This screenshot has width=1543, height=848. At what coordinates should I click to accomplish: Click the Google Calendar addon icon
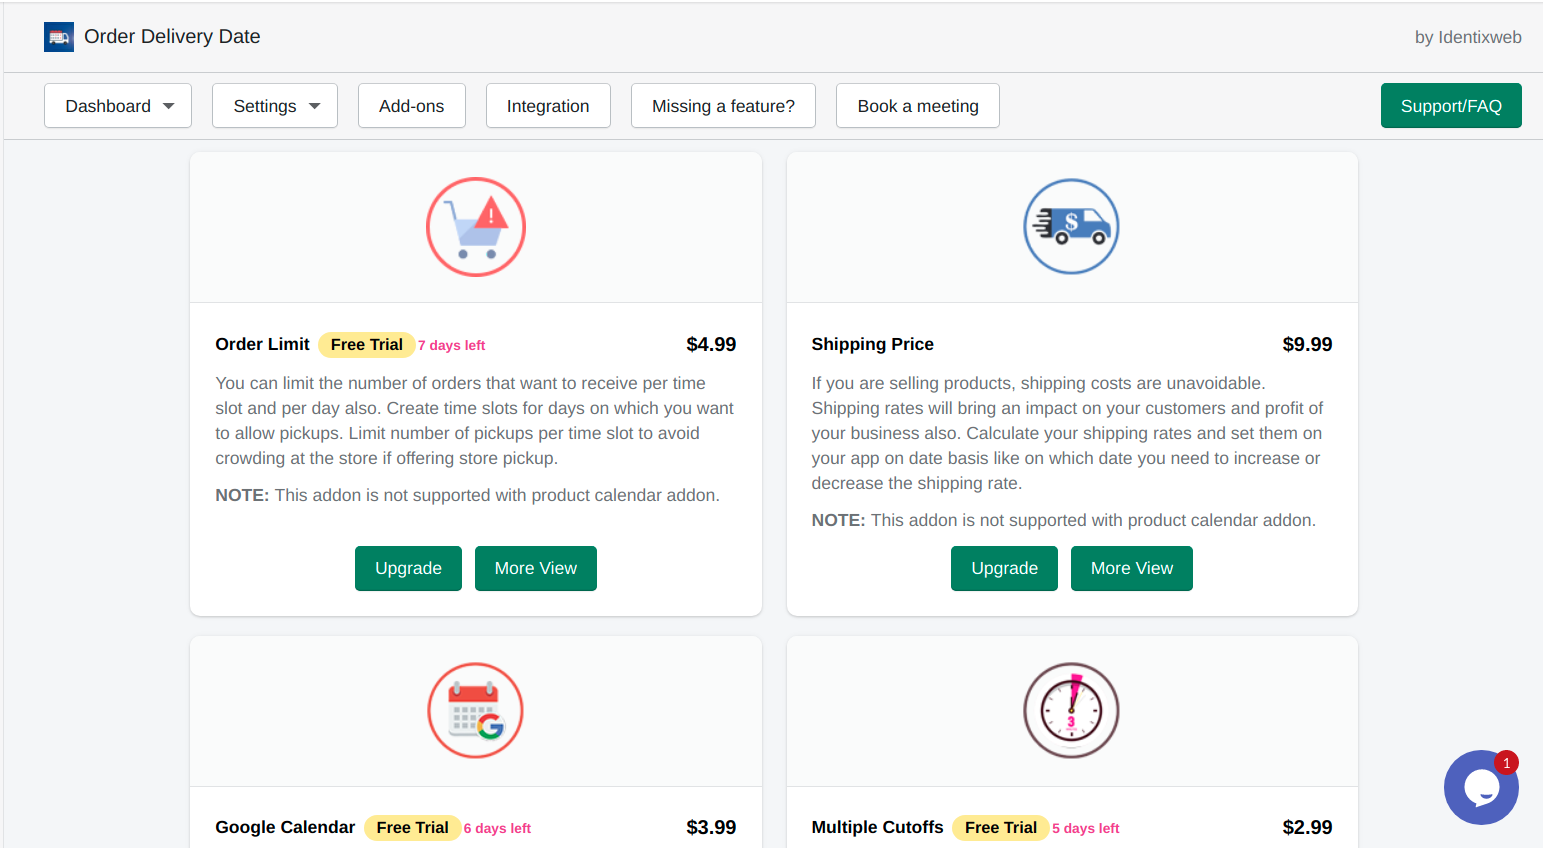click(476, 711)
